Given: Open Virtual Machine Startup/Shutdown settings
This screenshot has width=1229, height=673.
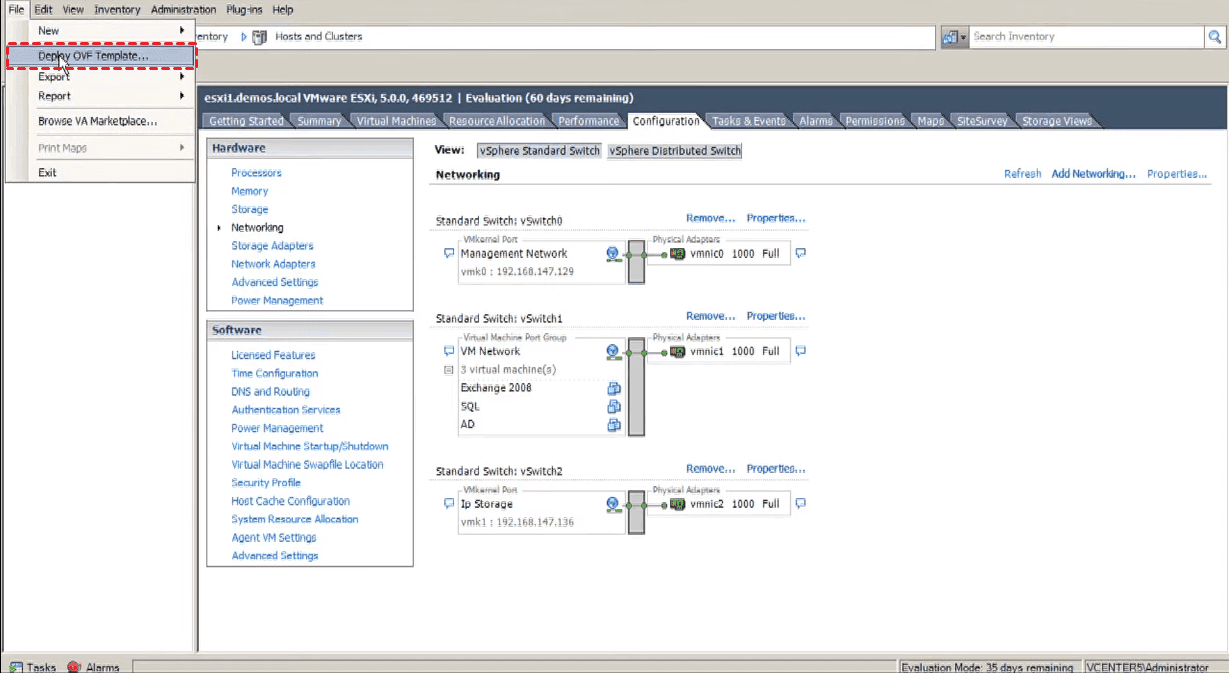Looking at the screenshot, I should click(x=310, y=446).
